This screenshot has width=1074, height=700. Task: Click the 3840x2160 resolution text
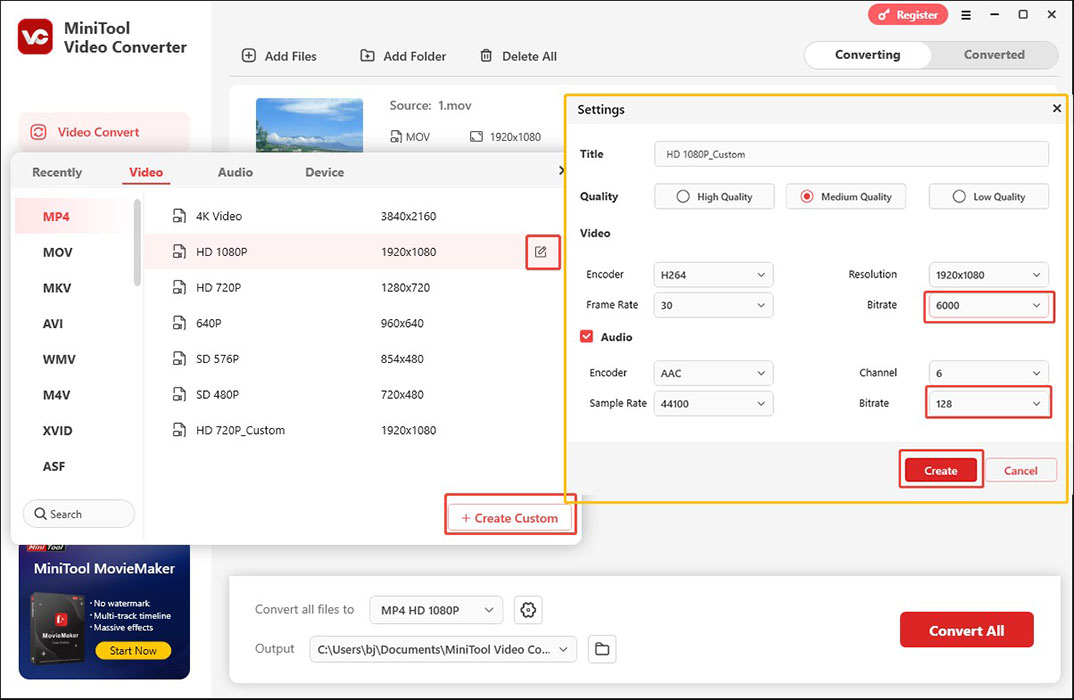pyautogui.click(x=408, y=216)
